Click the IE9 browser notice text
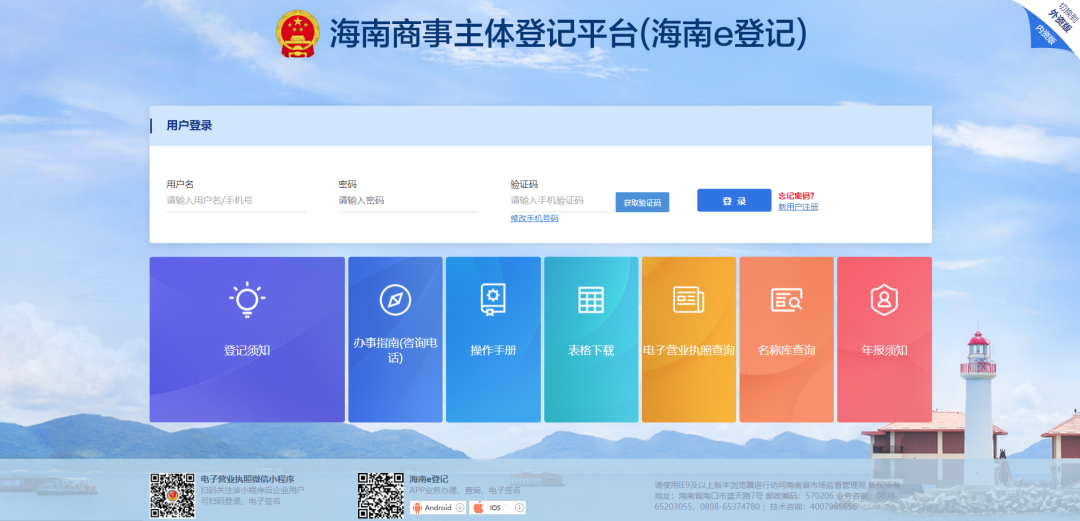 (x=777, y=484)
